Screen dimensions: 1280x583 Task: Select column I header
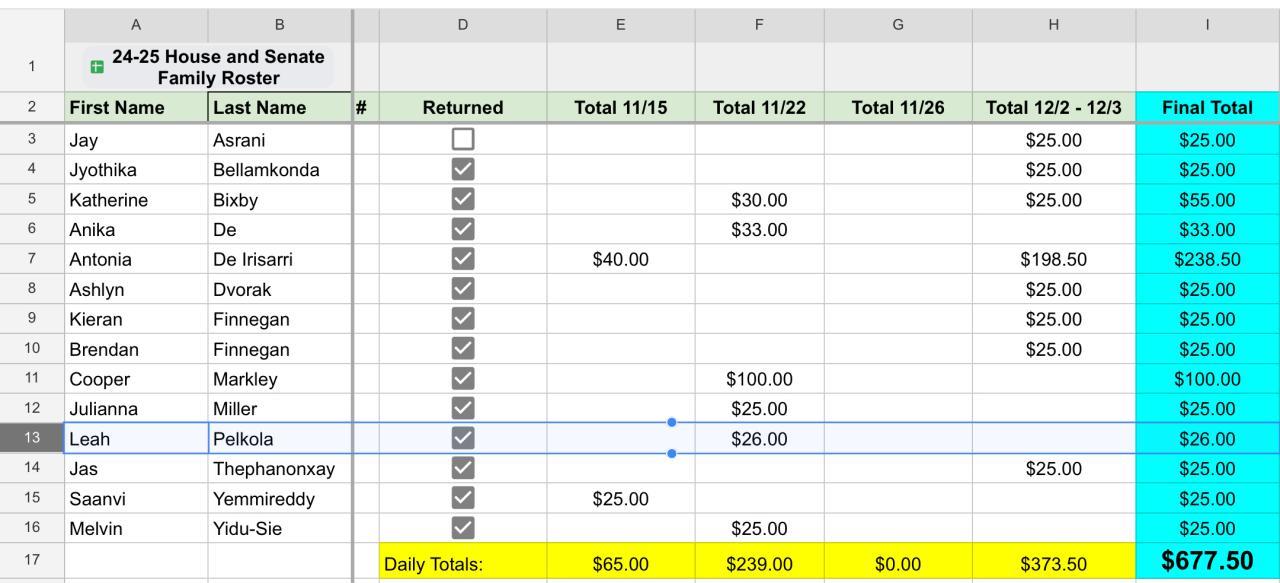pos(1207,25)
